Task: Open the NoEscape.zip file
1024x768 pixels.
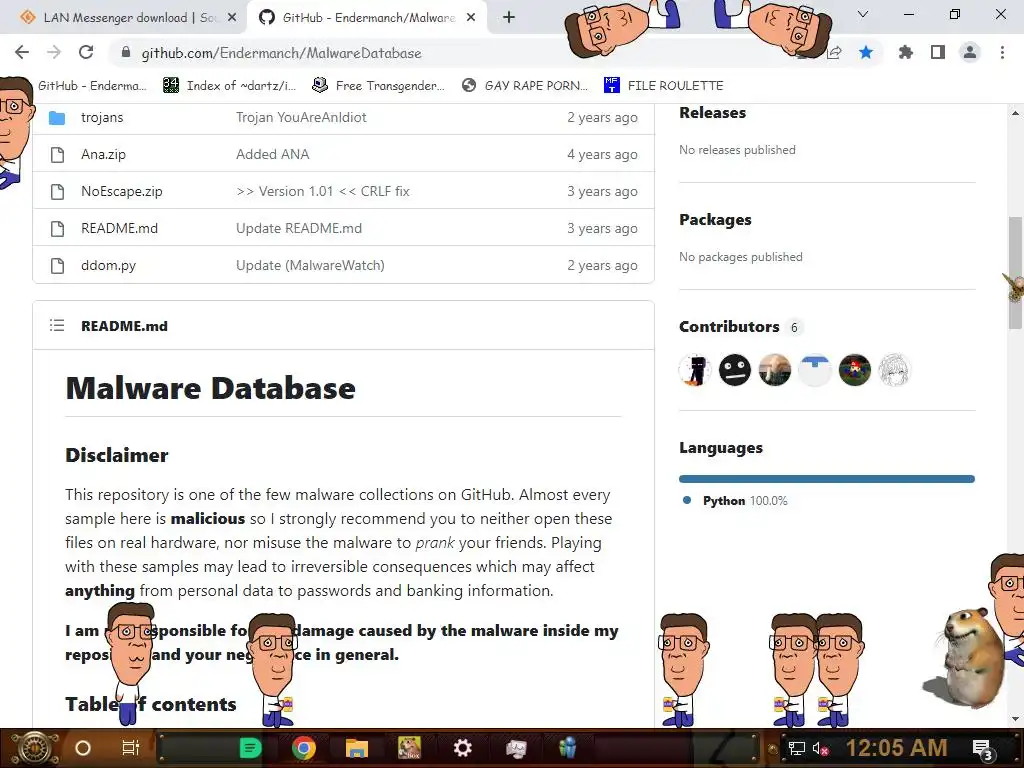Action: [x=121, y=191]
